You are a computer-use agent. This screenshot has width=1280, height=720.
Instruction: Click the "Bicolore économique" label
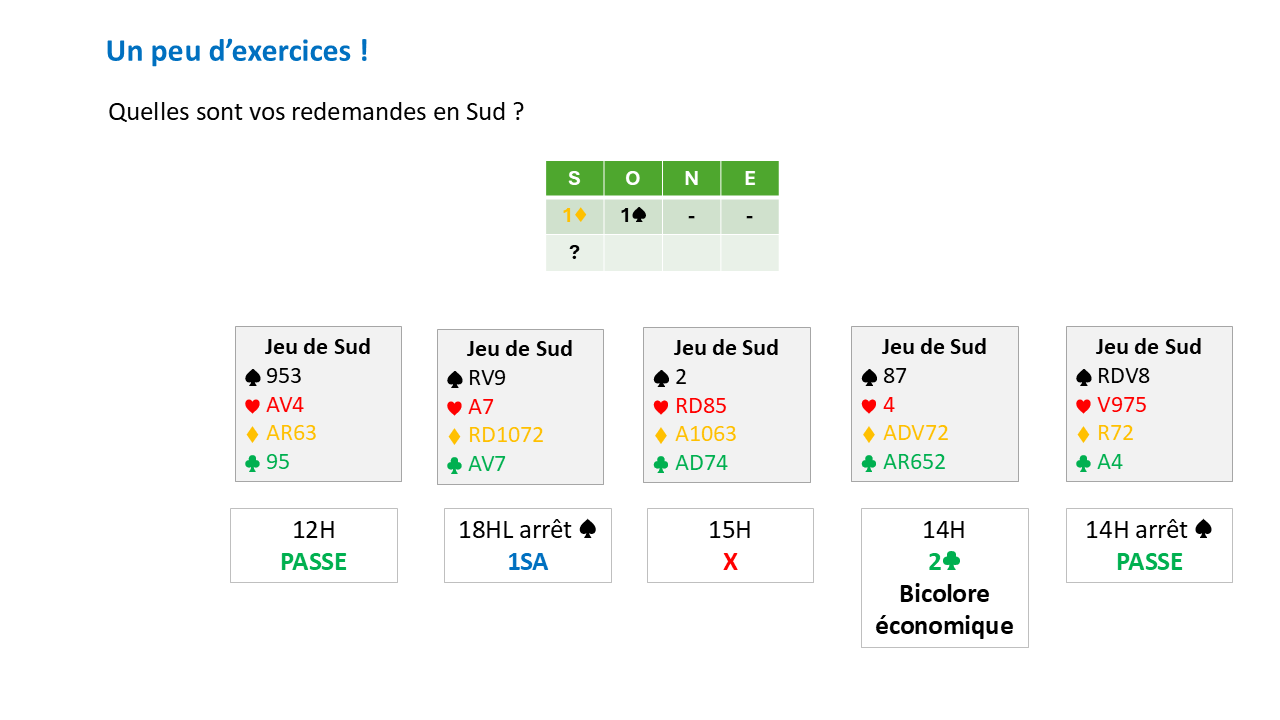[944, 610]
